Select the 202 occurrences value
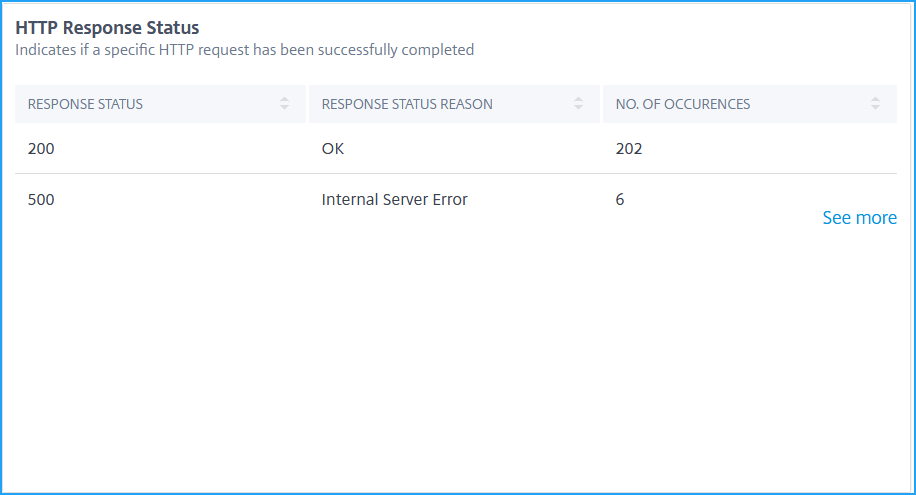The image size is (916, 495). coord(629,148)
